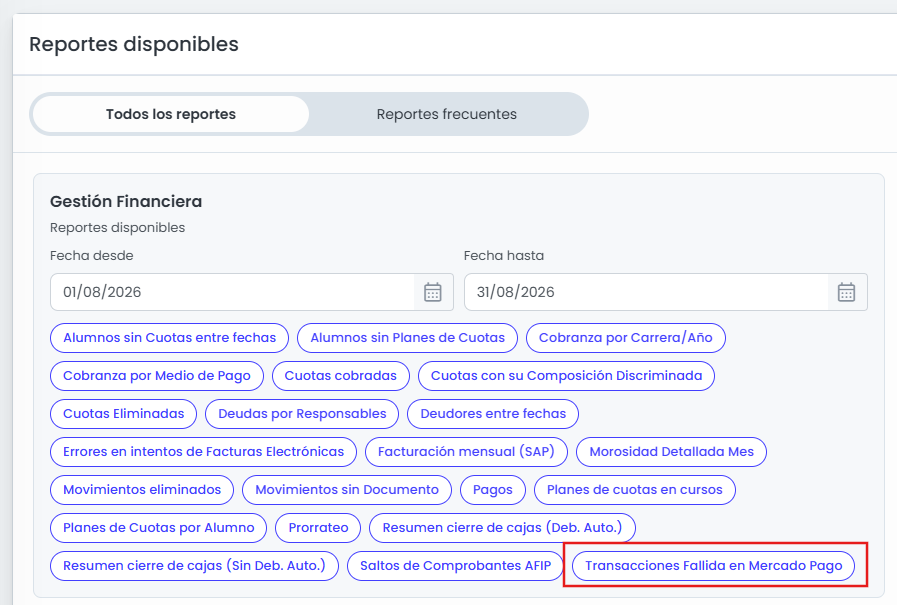
Task: Open Deudores entre fechas report
Action: click(x=493, y=414)
